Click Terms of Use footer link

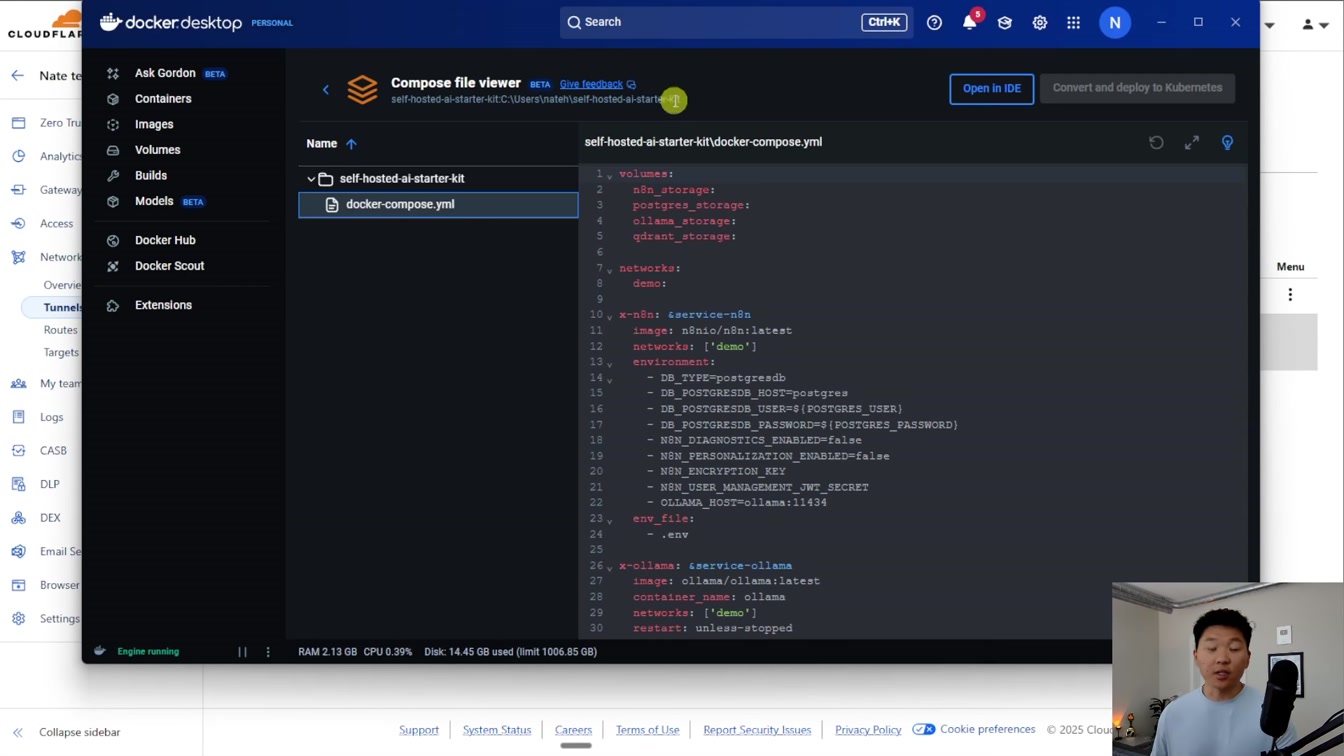click(647, 730)
